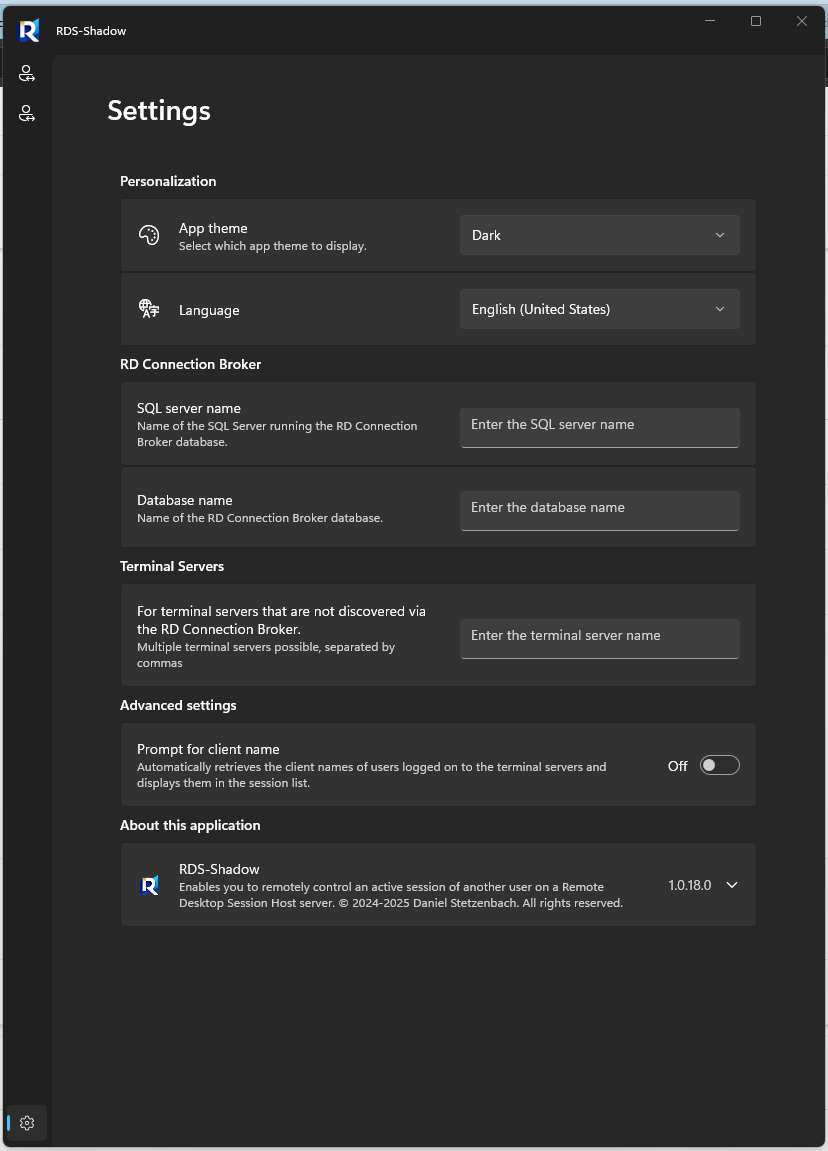This screenshot has width=828, height=1151.
Task: Click the database name input field
Action: click(x=600, y=510)
